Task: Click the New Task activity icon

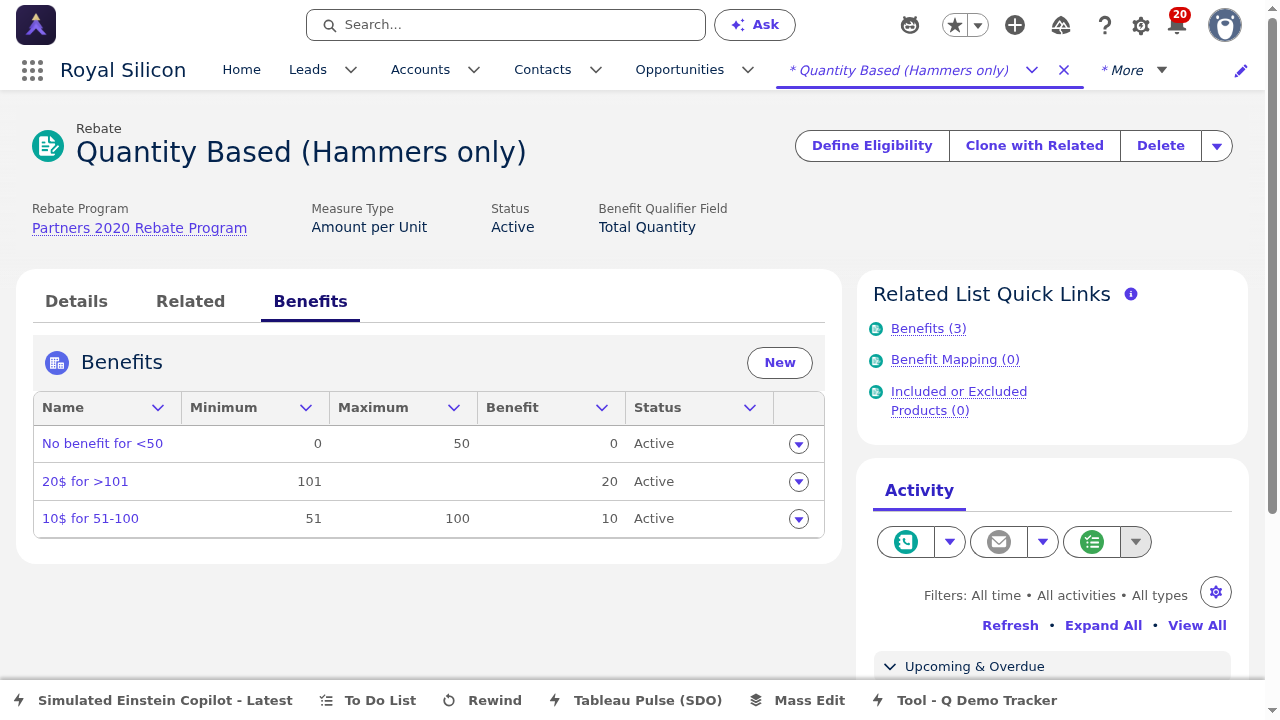Action: click(1092, 542)
